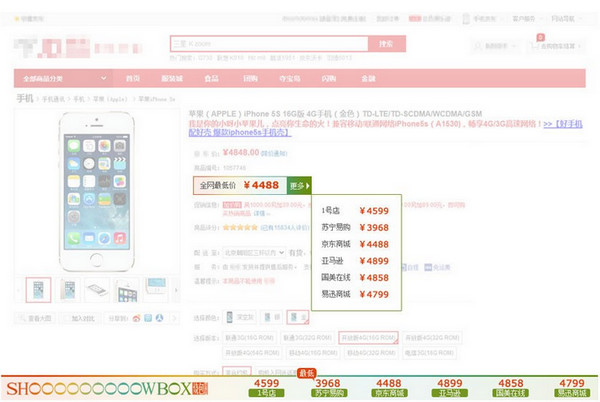Viewport: 600px width, 402px height.
Task: Click the 加入对比 compare button
Action: [80, 318]
